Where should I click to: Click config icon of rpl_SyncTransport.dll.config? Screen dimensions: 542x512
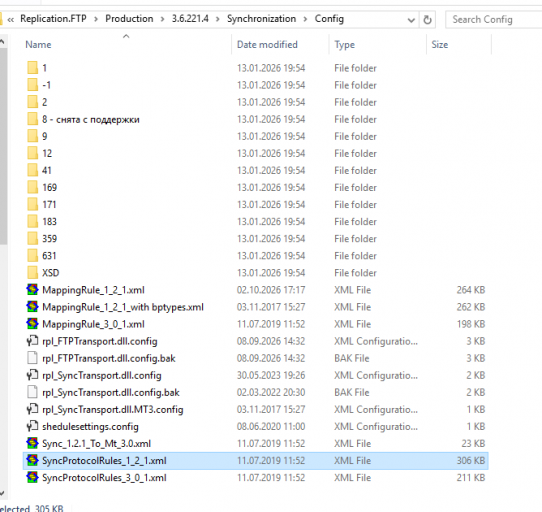pos(32,375)
